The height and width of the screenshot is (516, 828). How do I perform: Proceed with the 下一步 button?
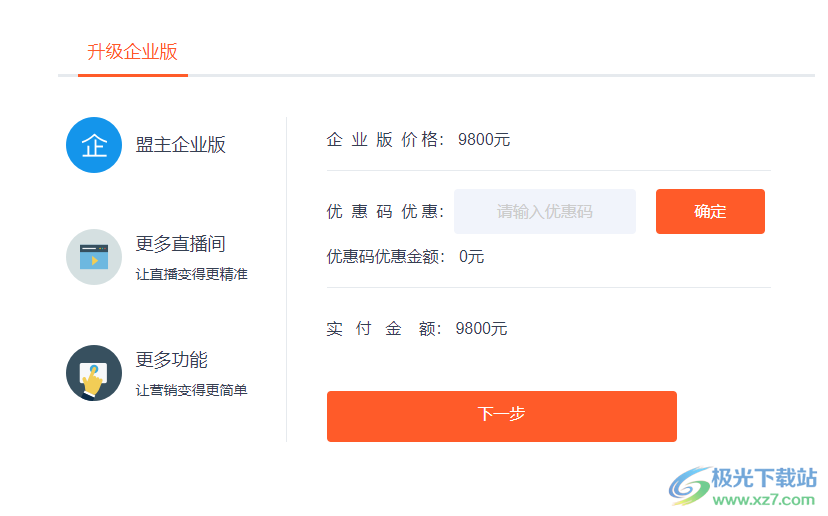(502, 416)
